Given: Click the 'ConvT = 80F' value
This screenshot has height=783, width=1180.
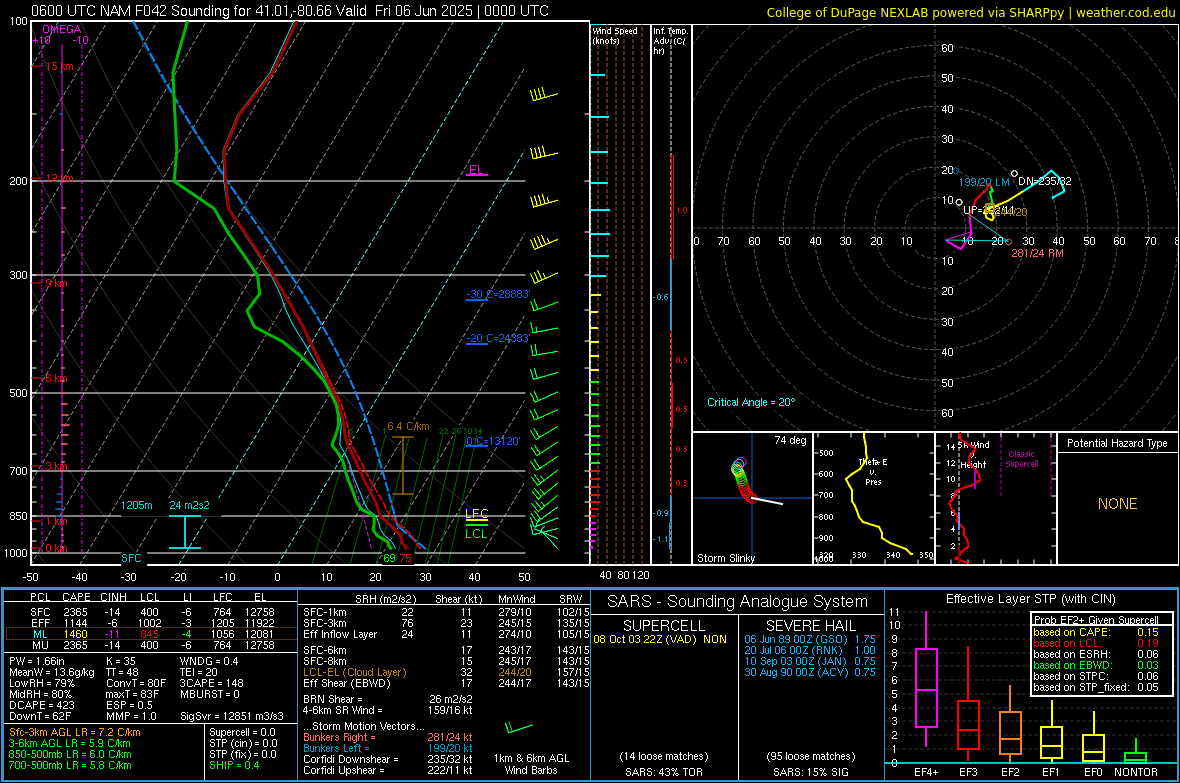Looking at the screenshot, I should pyautogui.click(x=136, y=683).
